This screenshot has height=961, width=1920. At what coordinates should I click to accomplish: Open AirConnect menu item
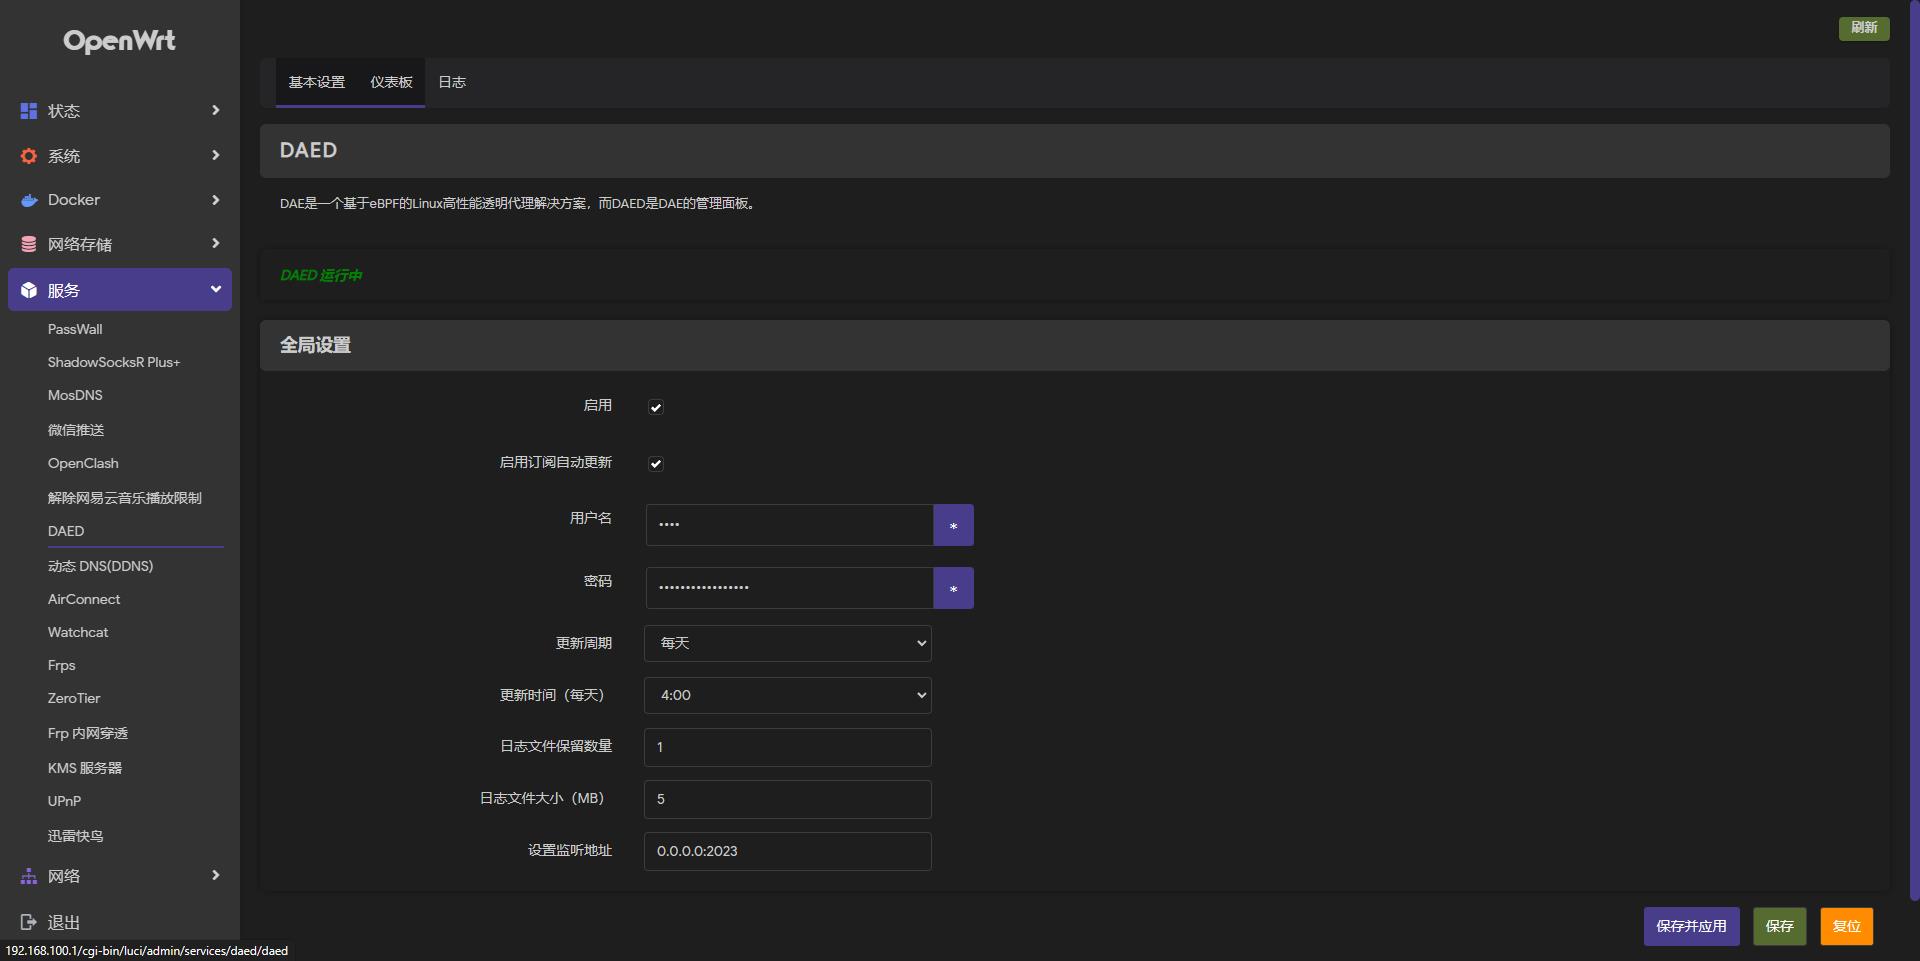pos(84,599)
